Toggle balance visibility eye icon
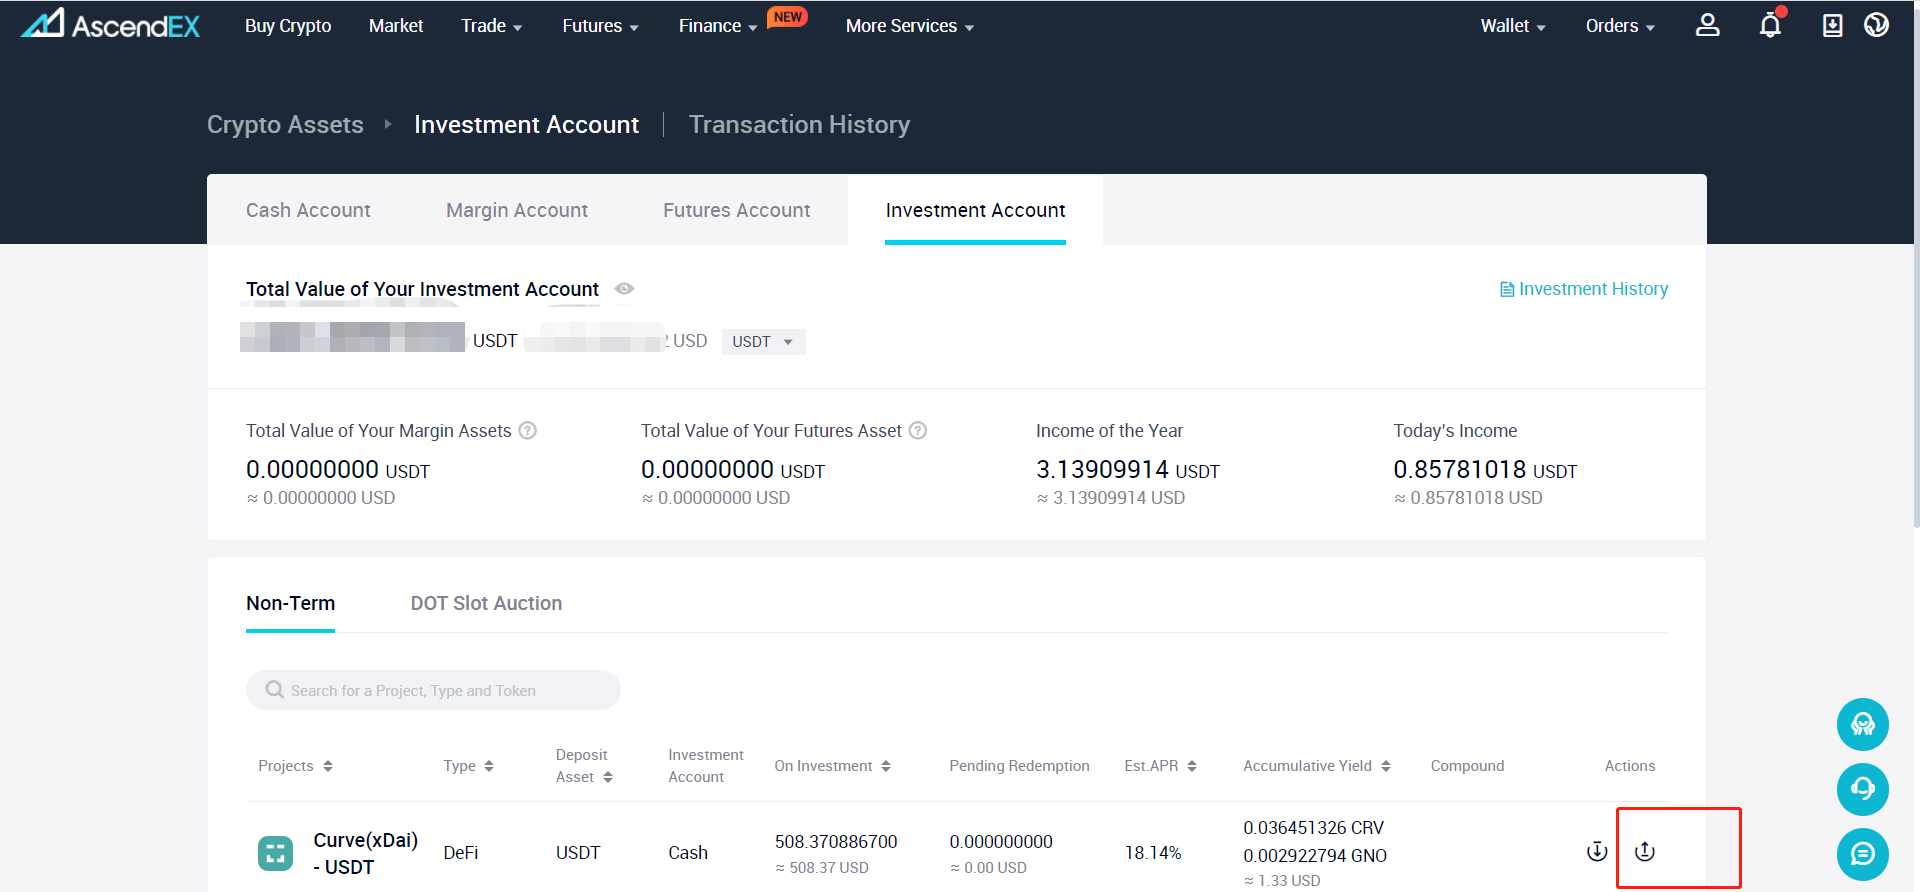This screenshot has width=1920, height=892. click(x=624, y=289)
